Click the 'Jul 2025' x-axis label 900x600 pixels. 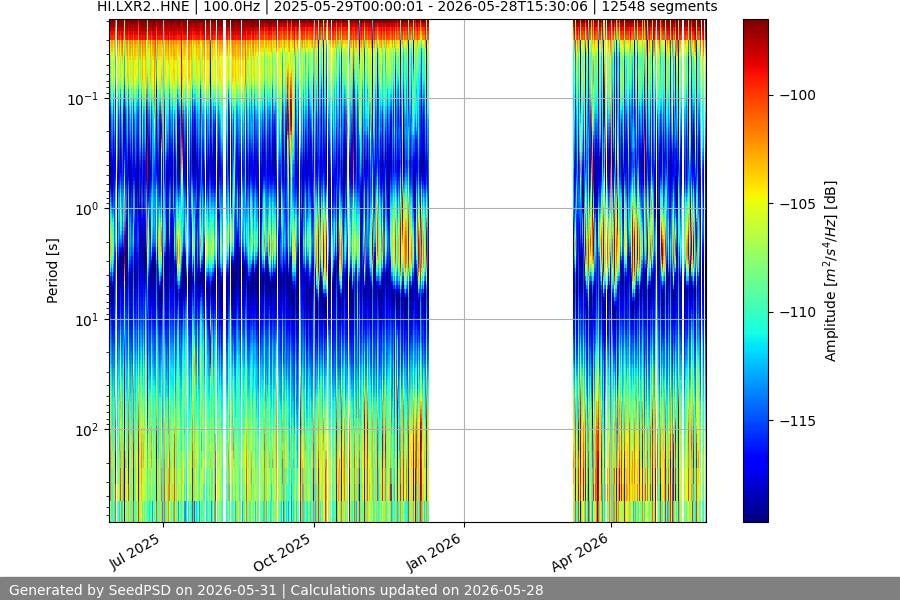(135, 552)
